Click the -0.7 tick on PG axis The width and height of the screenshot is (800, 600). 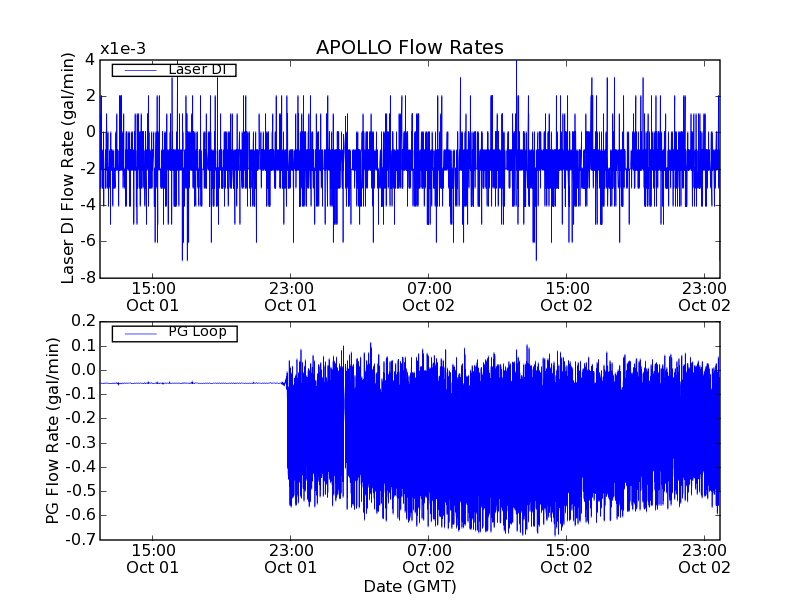81,539
